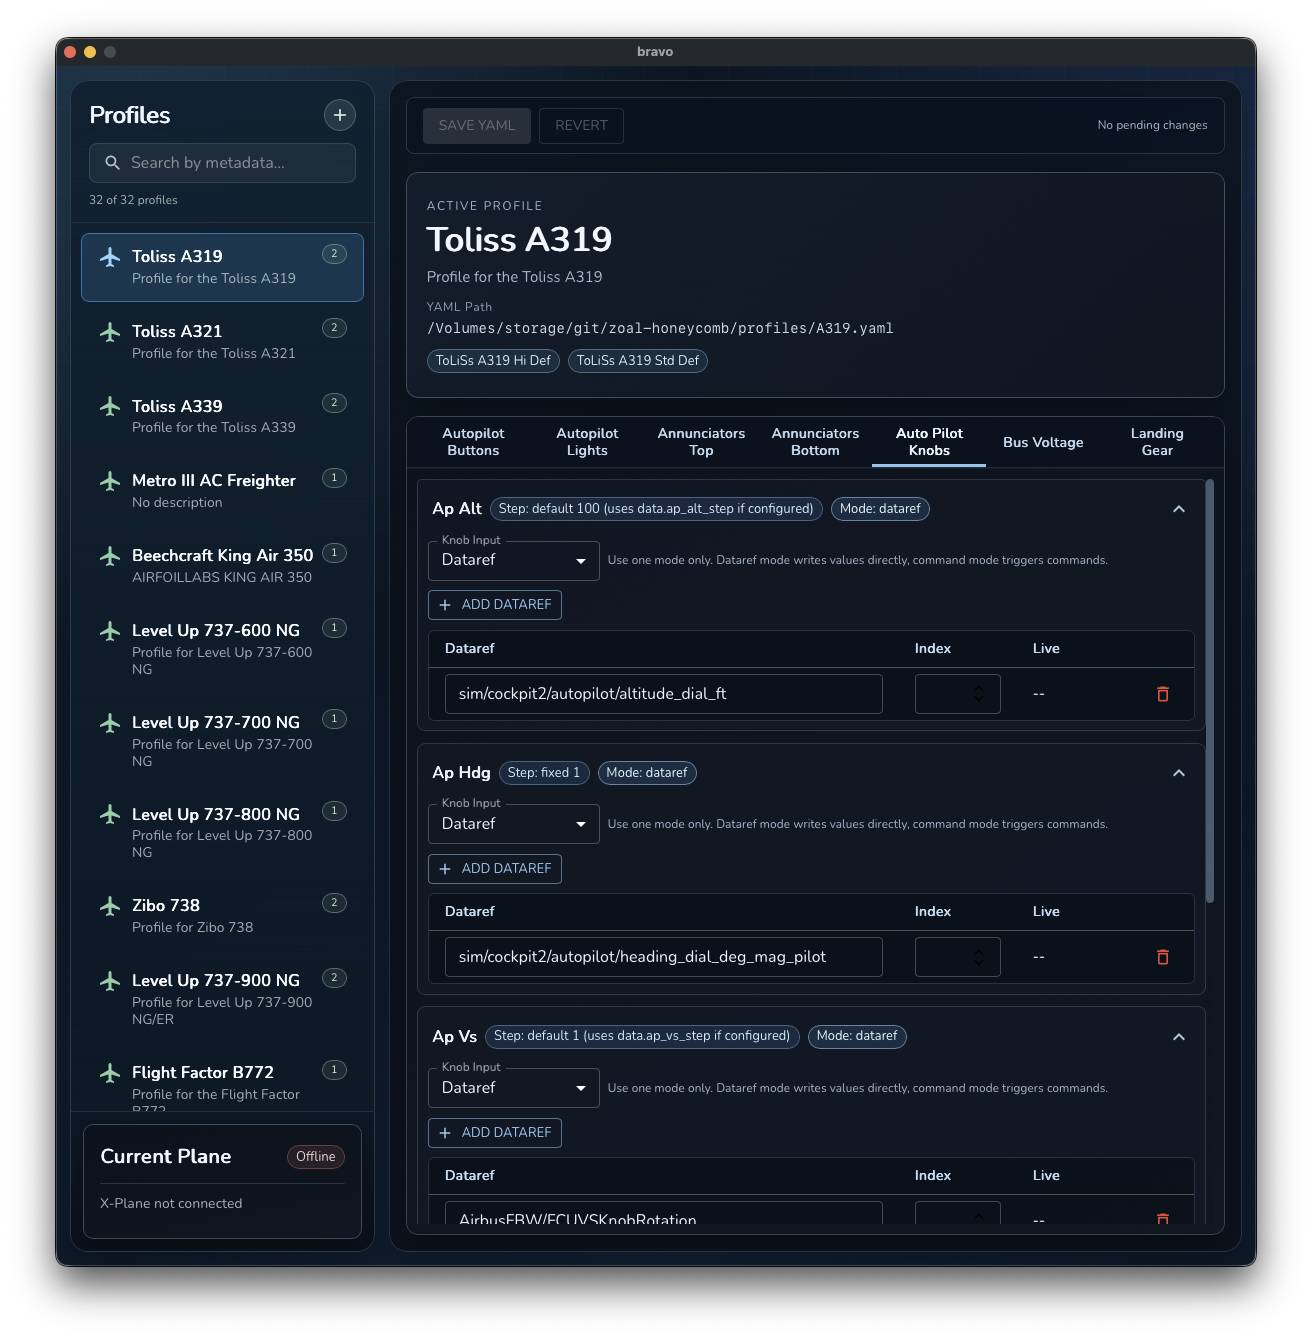Delete the altitude_dial_ft dataref row
This screenshot has height=1340, width=1312.
[1162, 694]
